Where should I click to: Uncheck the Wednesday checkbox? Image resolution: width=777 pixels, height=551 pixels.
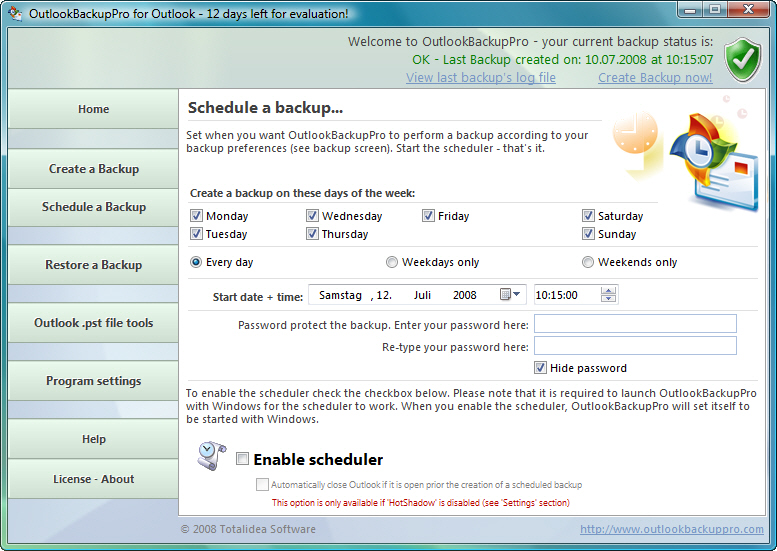pyautogui.click(x=312, y=216)
